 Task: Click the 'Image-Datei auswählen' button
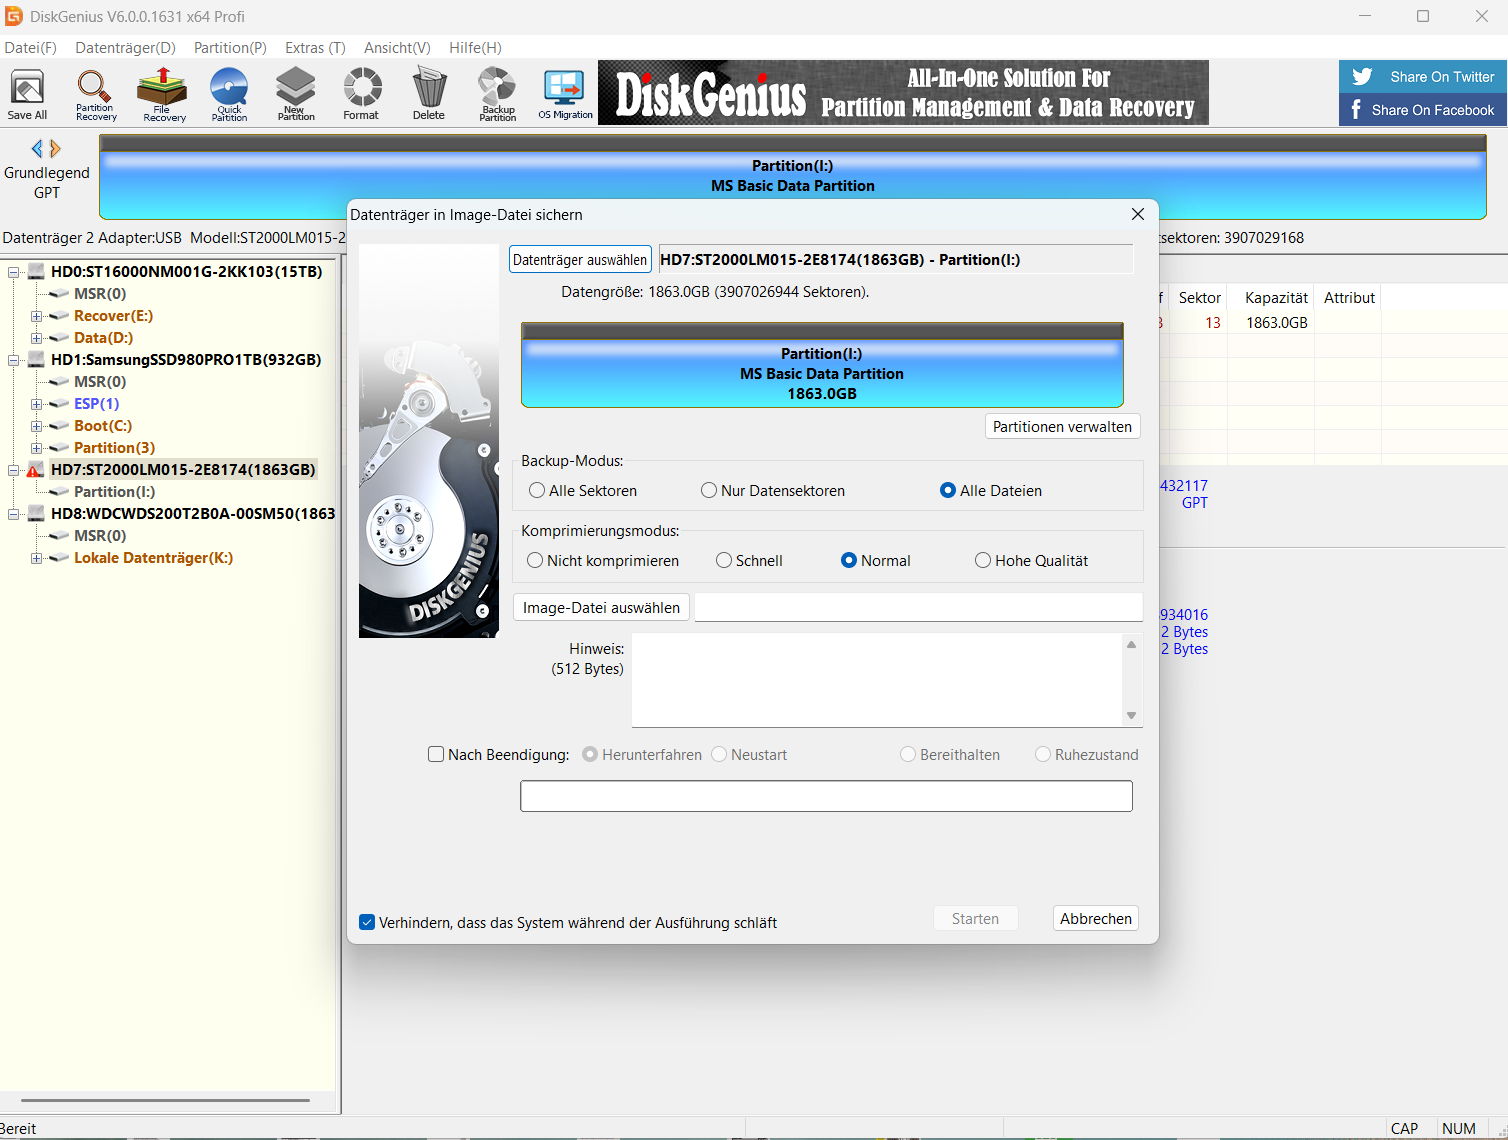[601, 607]
